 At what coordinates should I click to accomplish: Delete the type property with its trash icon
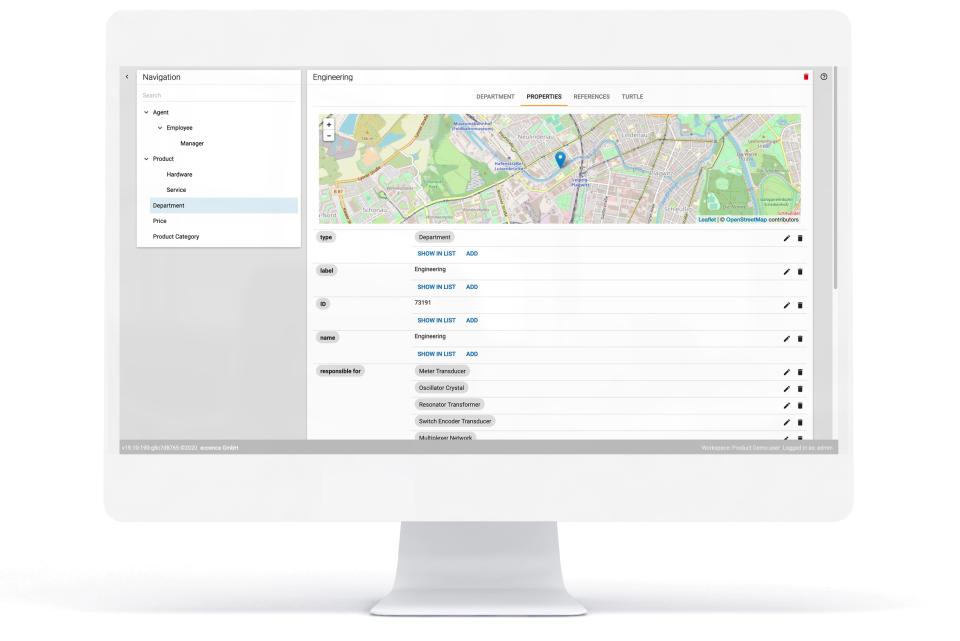pyautogui.click(x=800, y=238)
